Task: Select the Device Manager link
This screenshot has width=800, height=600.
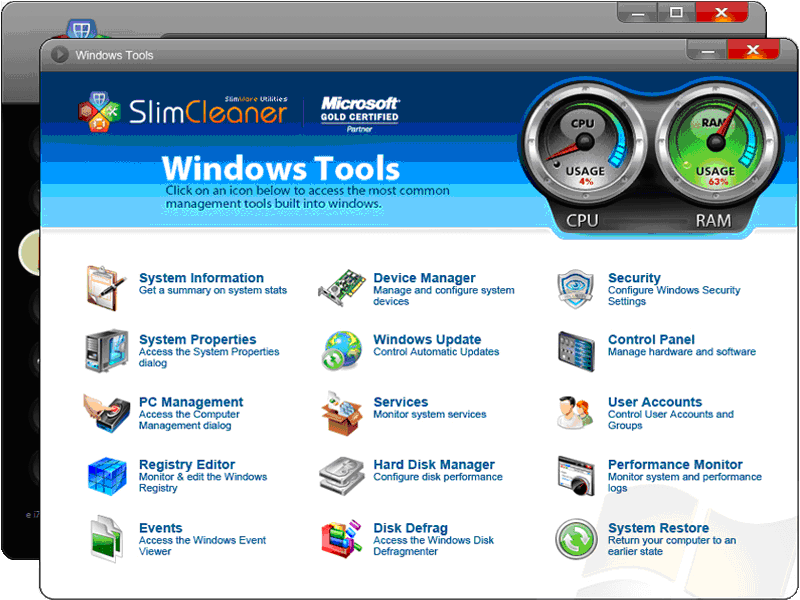Action: (x=424, y=278)
